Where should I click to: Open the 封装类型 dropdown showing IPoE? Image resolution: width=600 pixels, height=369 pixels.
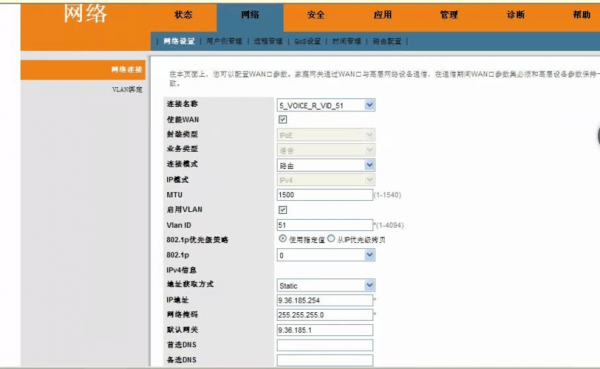[x=326, y=135]
